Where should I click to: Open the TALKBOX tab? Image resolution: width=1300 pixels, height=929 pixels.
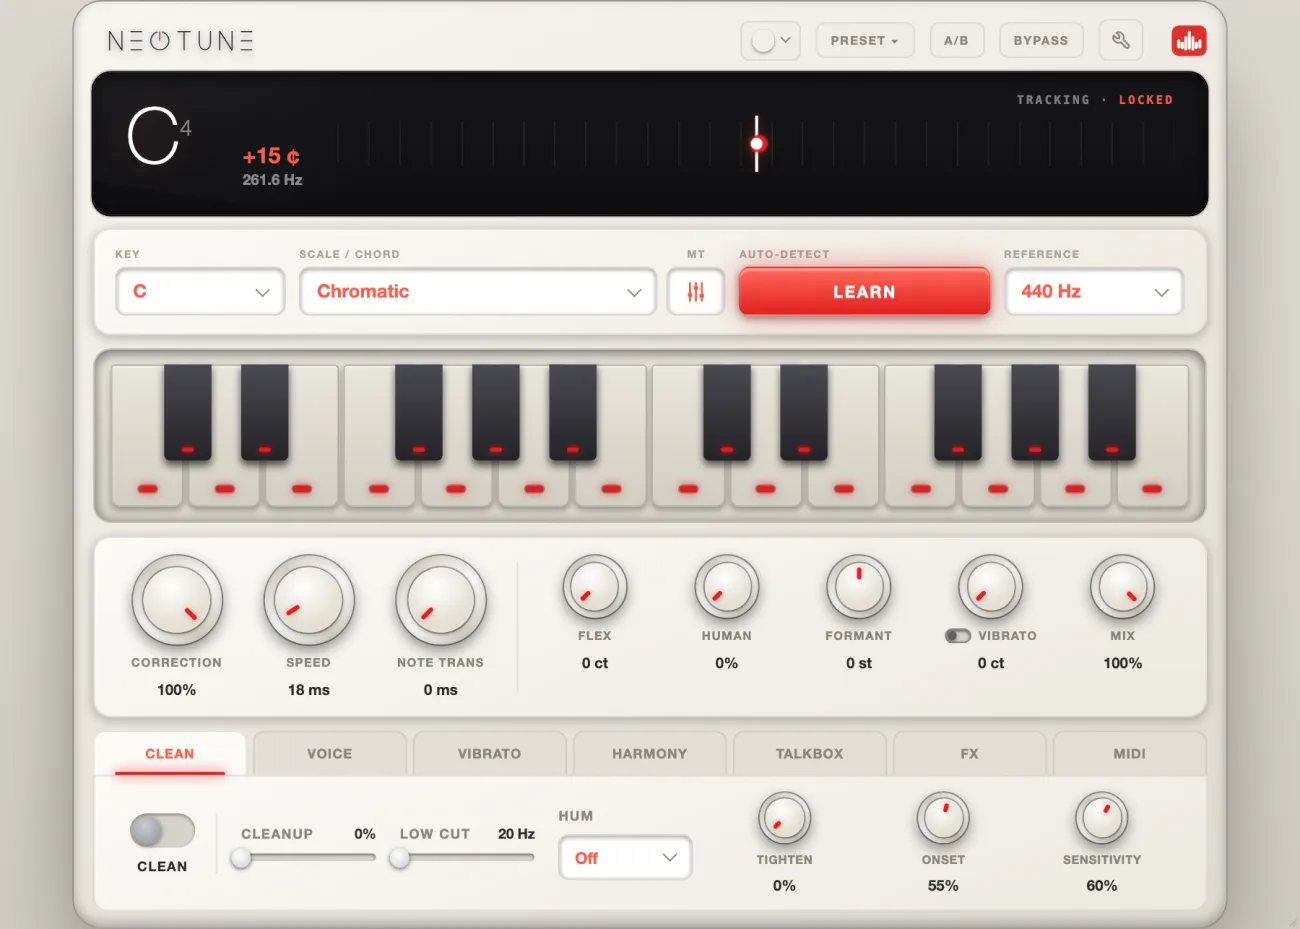click(810, 754)
